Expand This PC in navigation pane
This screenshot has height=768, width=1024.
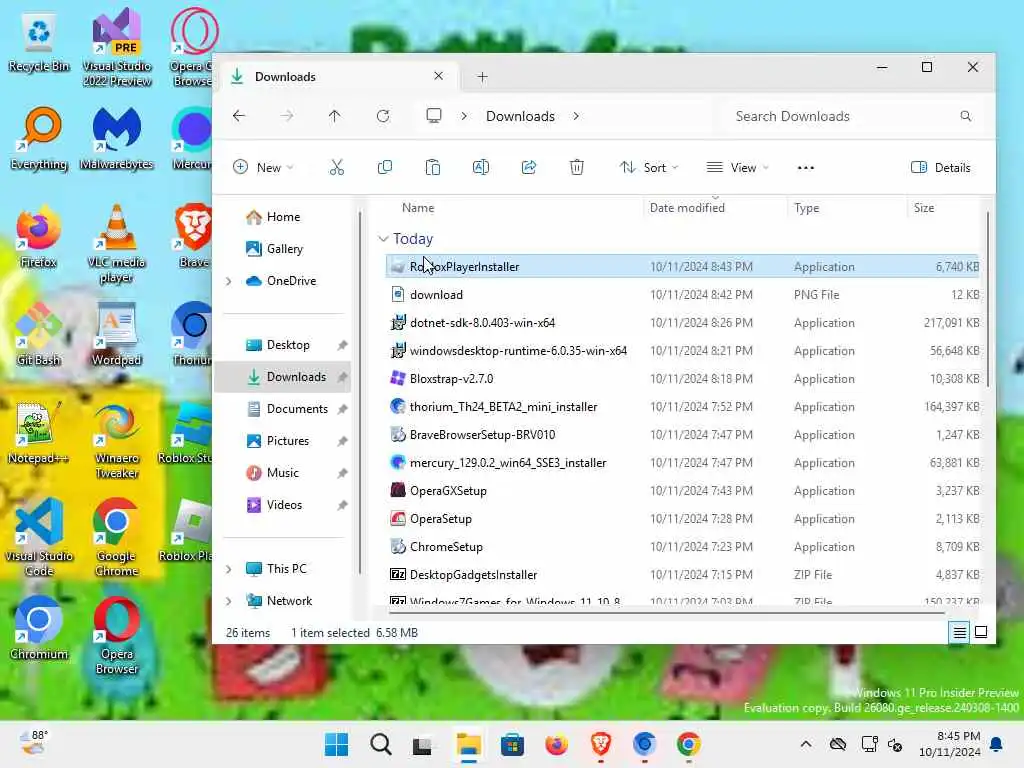tap(229, 569)
